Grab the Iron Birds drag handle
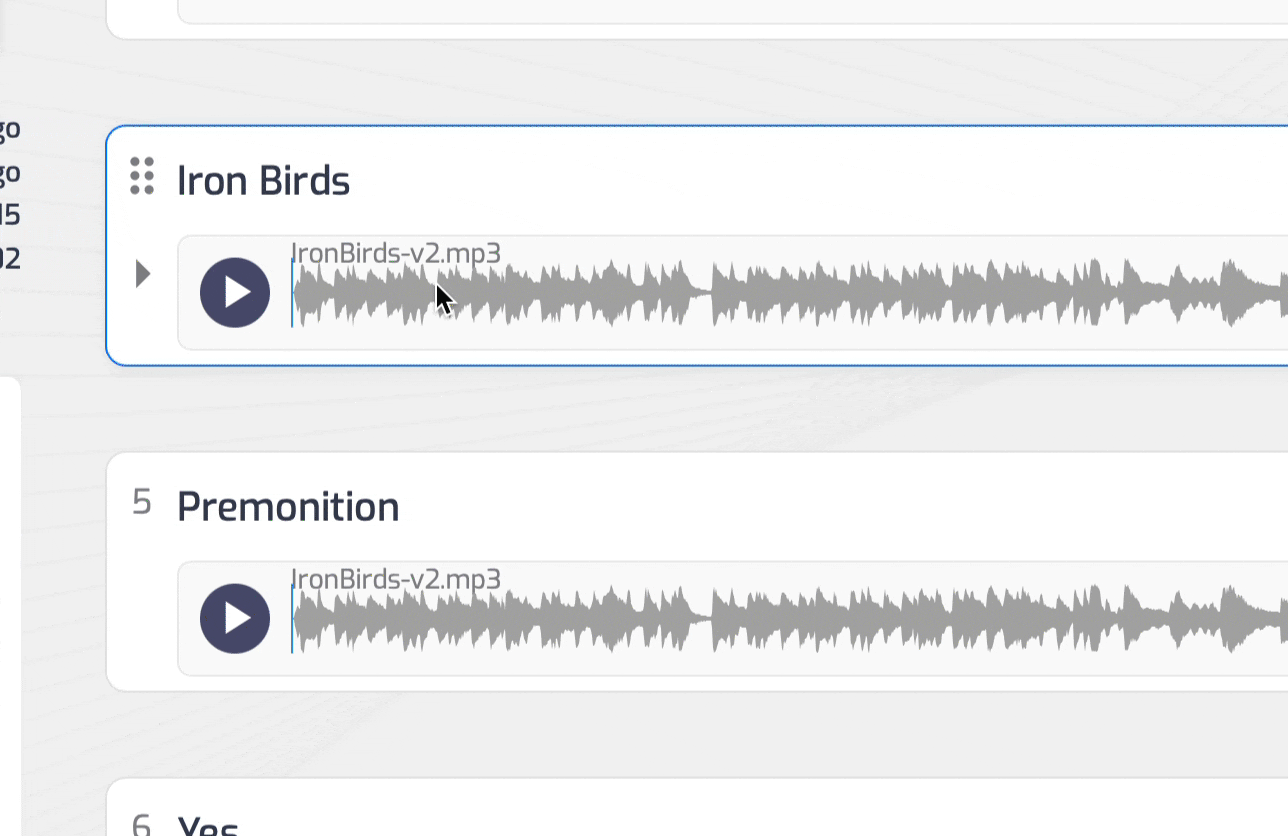 click(x=142, y=176)
